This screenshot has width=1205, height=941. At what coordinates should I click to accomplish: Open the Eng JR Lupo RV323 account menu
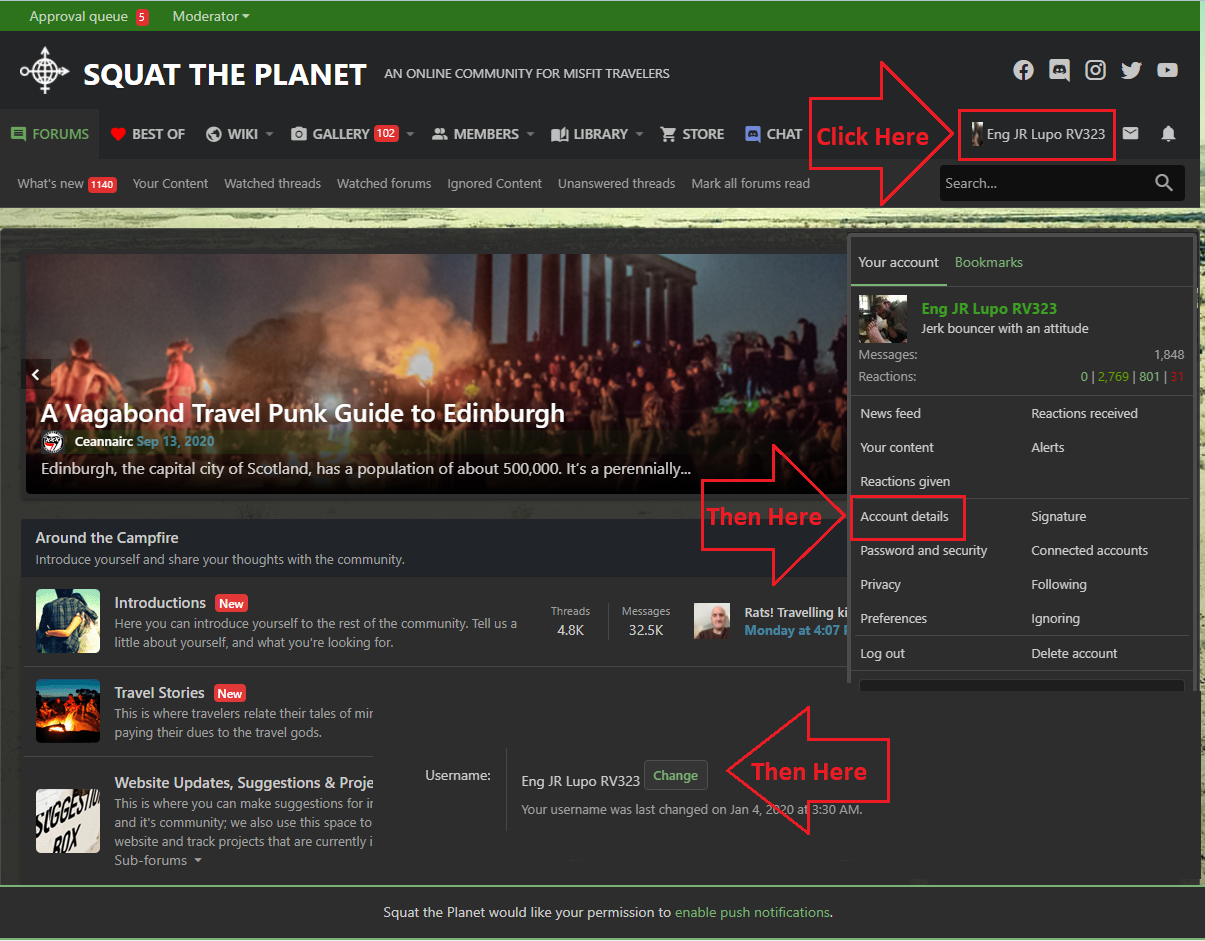click(x=1037, y=134)
